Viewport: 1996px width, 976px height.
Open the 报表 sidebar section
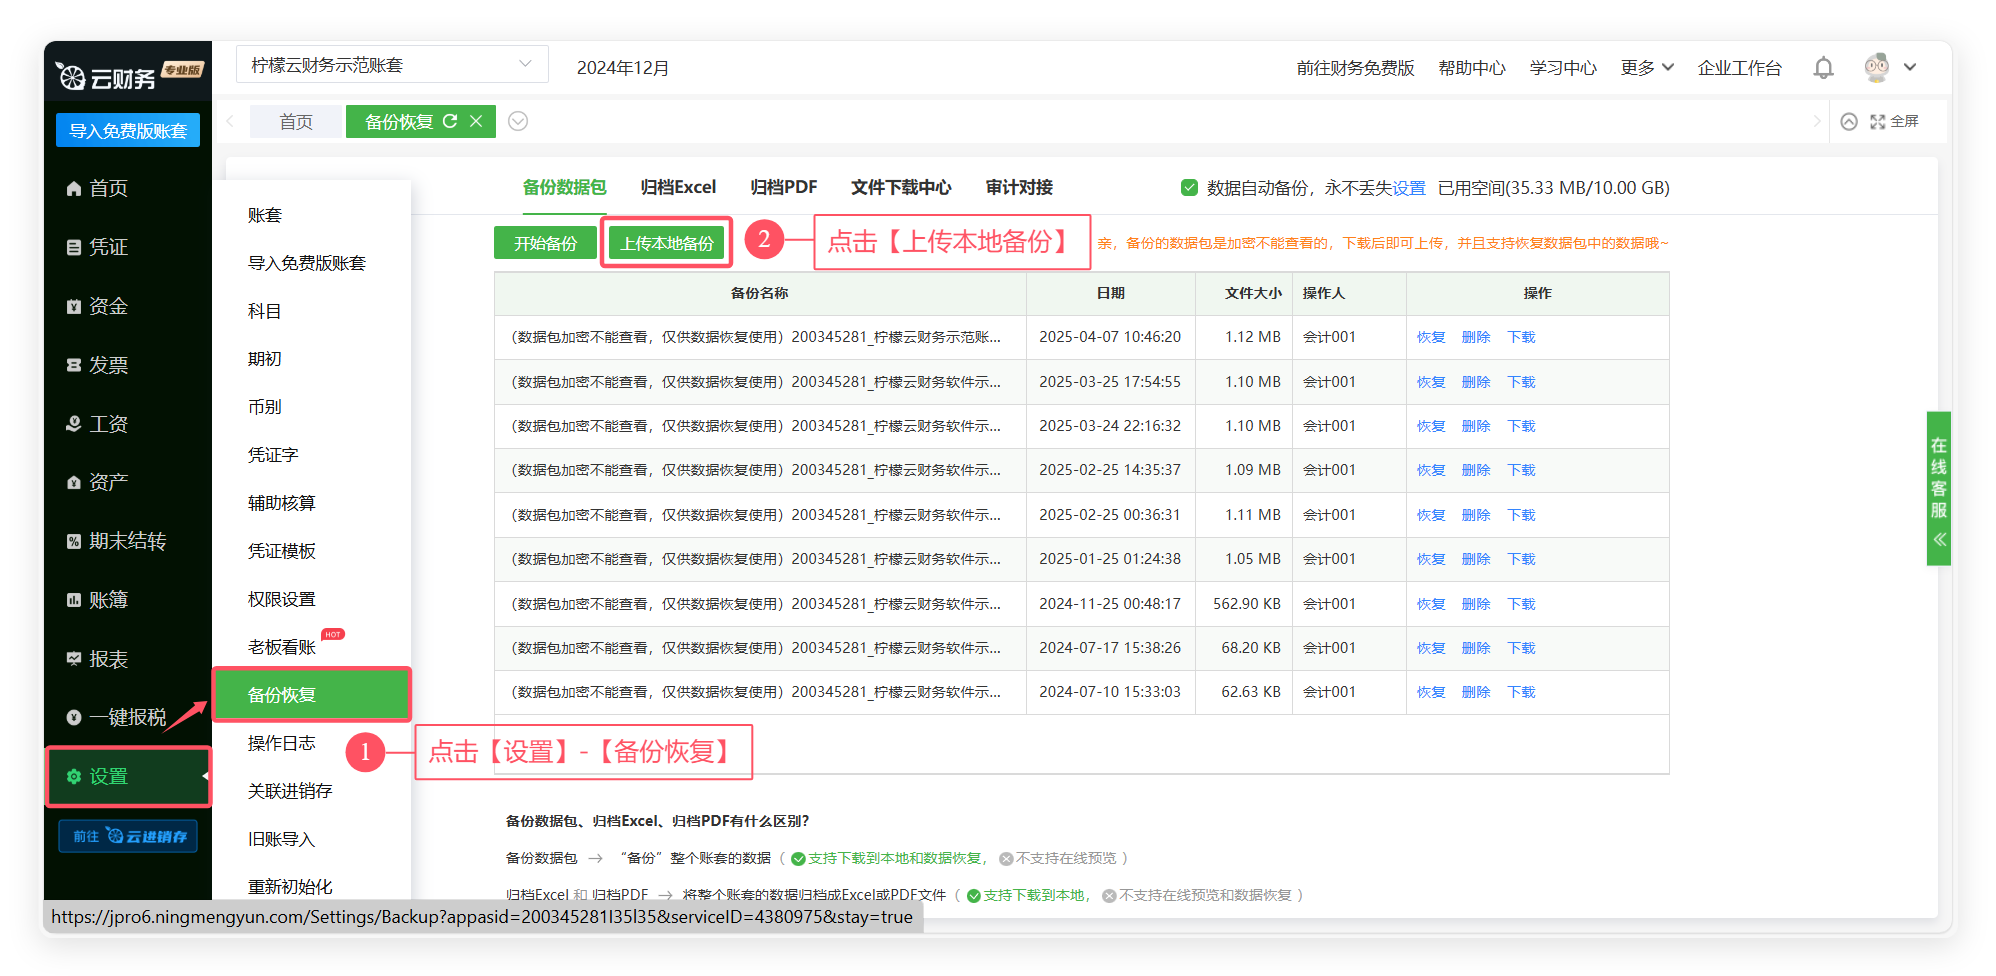[x=108, y=659]
